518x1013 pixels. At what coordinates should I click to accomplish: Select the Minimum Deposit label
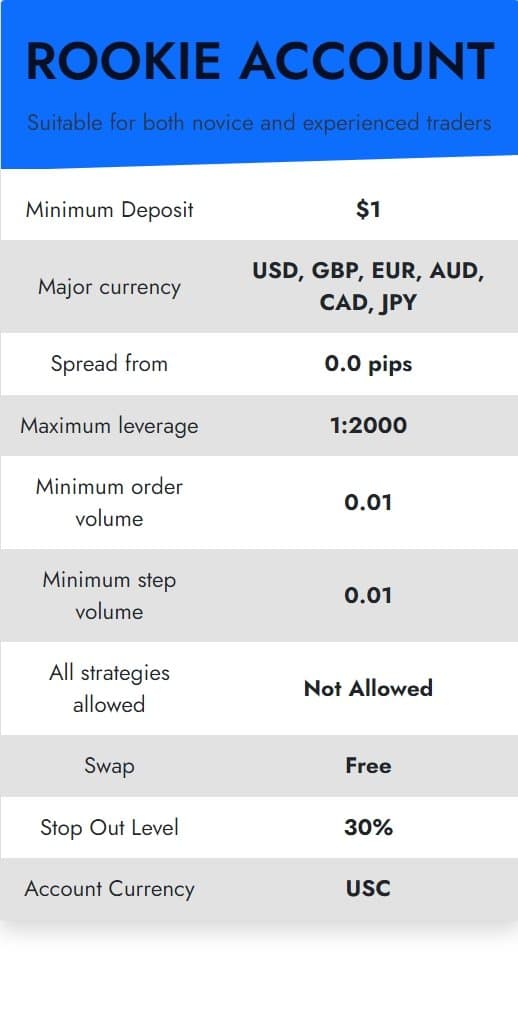[x=109, y=210]
